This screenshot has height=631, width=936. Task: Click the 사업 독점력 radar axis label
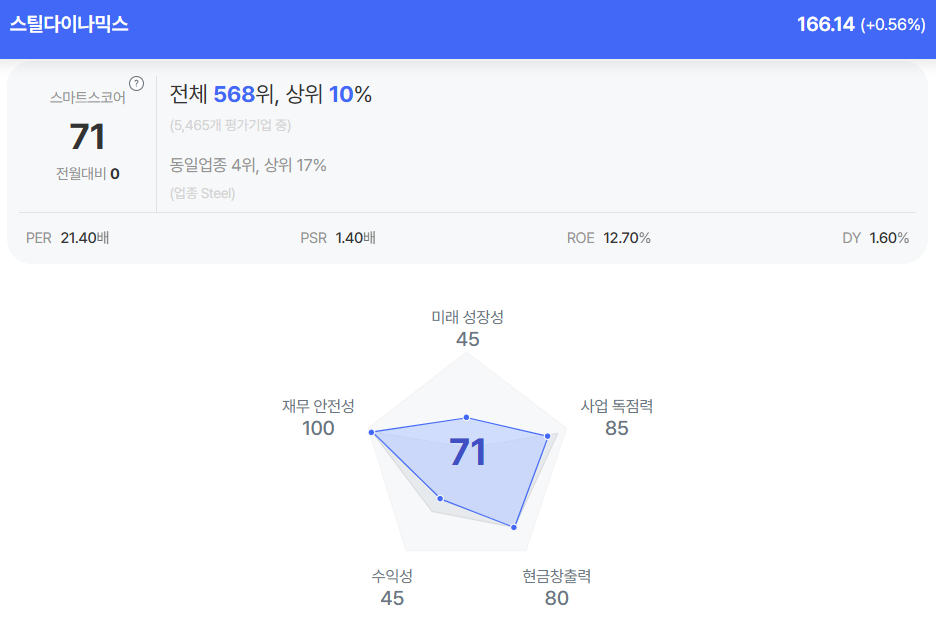coord(617,406)
